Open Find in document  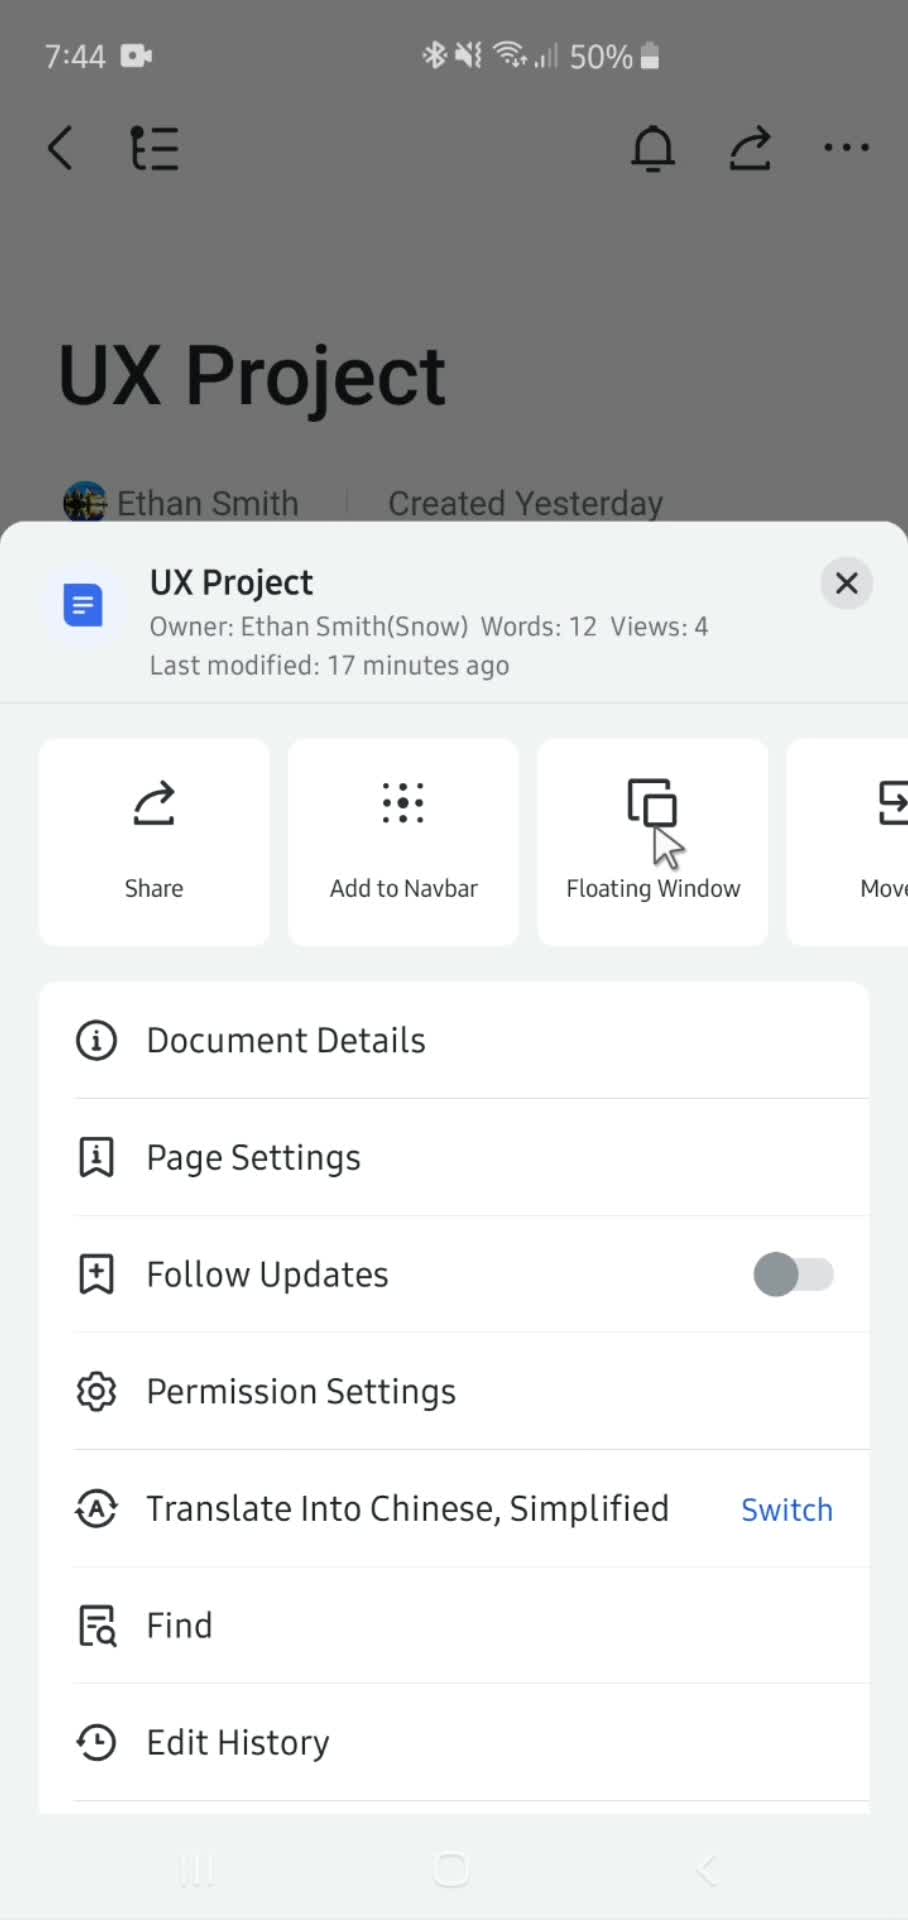454,1625
